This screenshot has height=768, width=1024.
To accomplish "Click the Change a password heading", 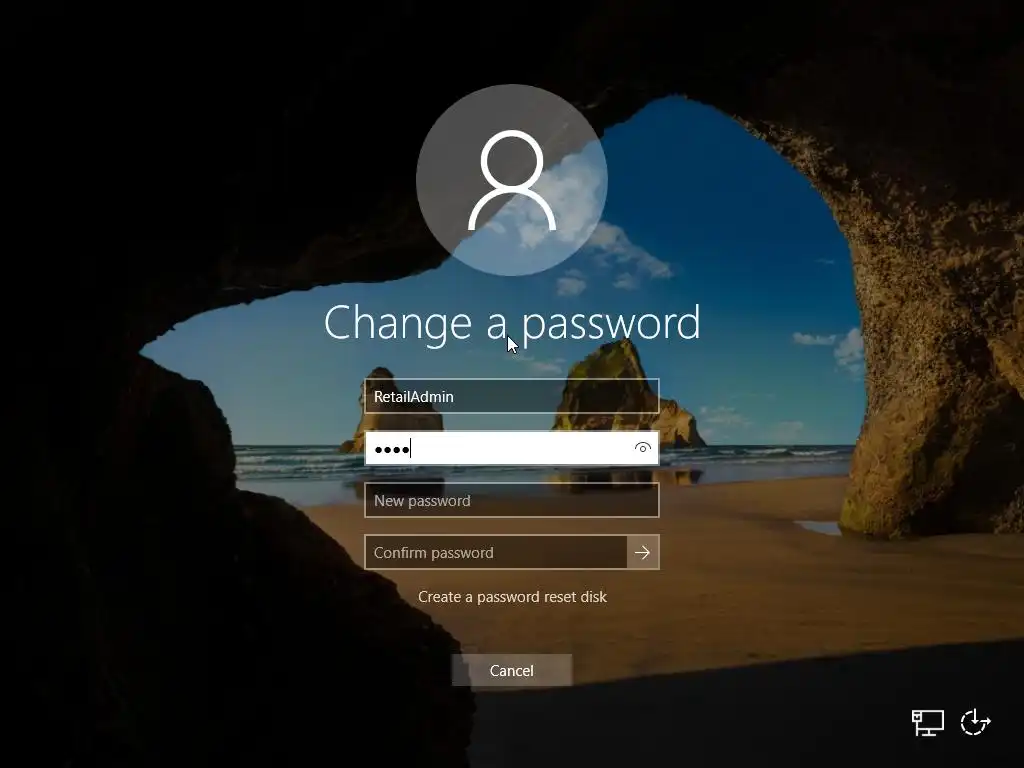I will pyautogui.click(x=512, y=323).
